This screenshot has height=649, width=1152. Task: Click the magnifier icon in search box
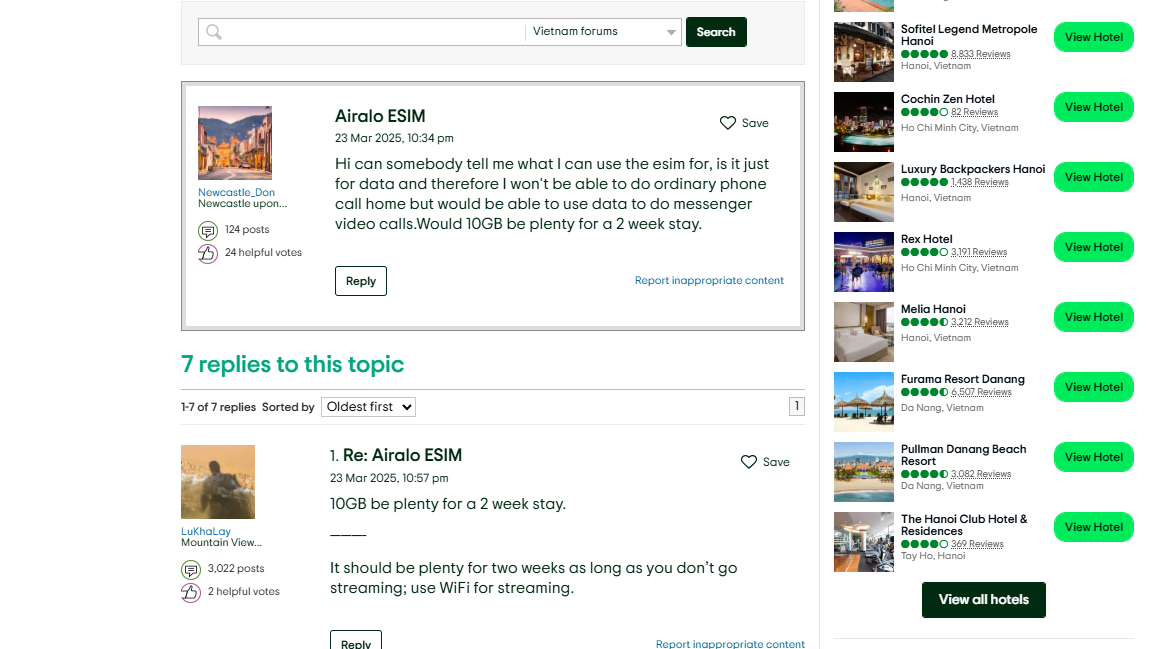[x=214, y=32]
